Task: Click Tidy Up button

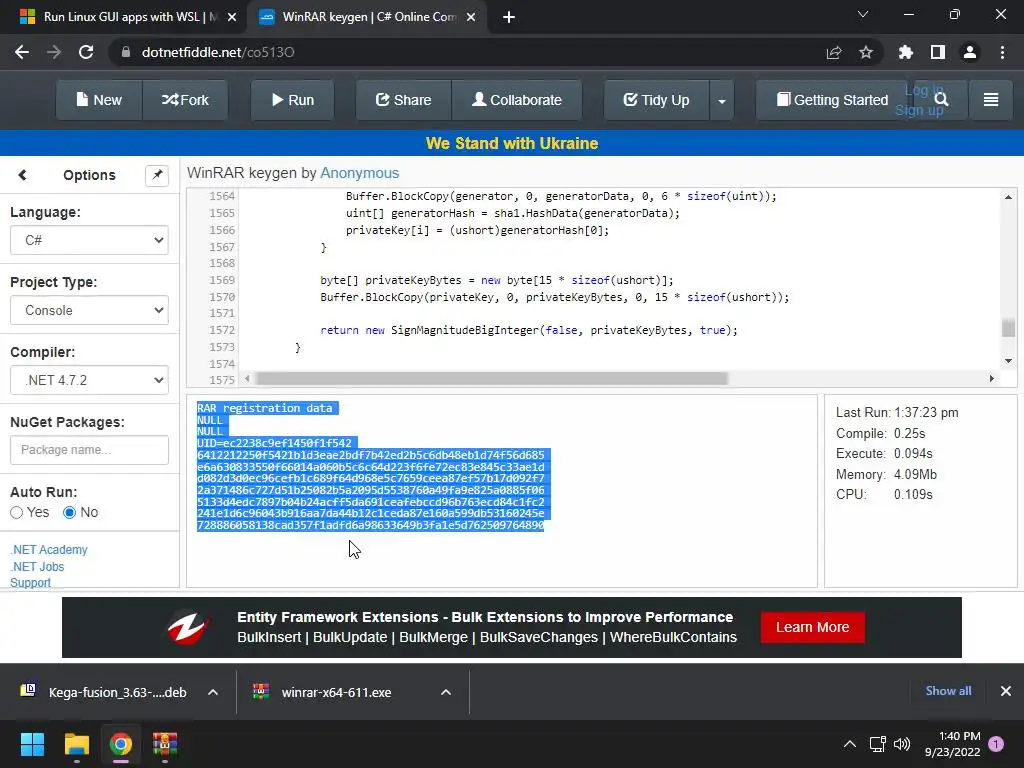Action: pyautogui.click(x=656, y=100)
